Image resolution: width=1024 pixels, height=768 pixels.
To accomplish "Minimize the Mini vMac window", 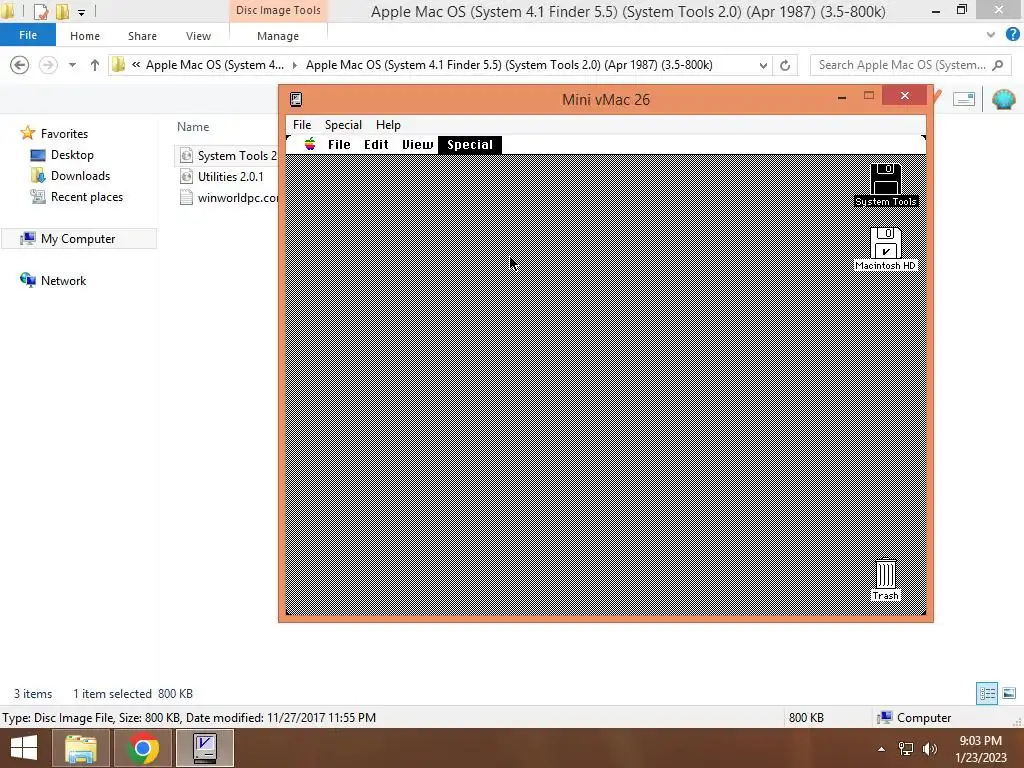I will click(x=842, y=97).
